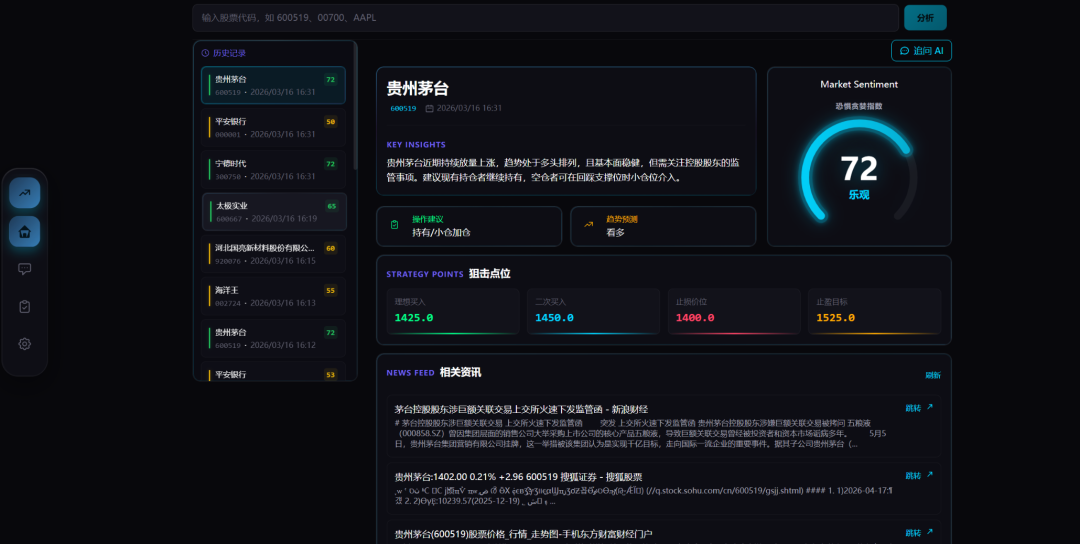Screen dimensions: 1080x544
Task: Click the STRATEGY POINTS 狙击点位 heading
Action: (x=448, y=273)
